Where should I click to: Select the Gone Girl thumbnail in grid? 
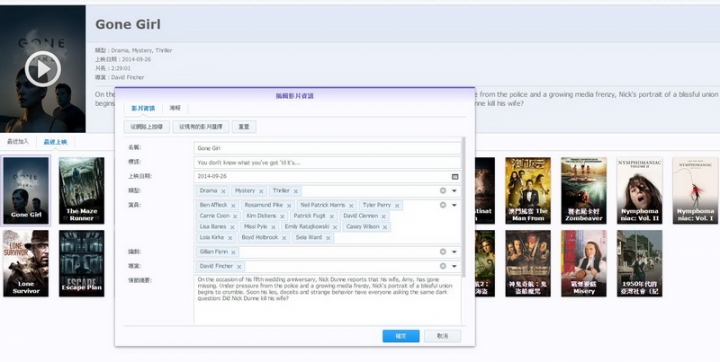26,190
